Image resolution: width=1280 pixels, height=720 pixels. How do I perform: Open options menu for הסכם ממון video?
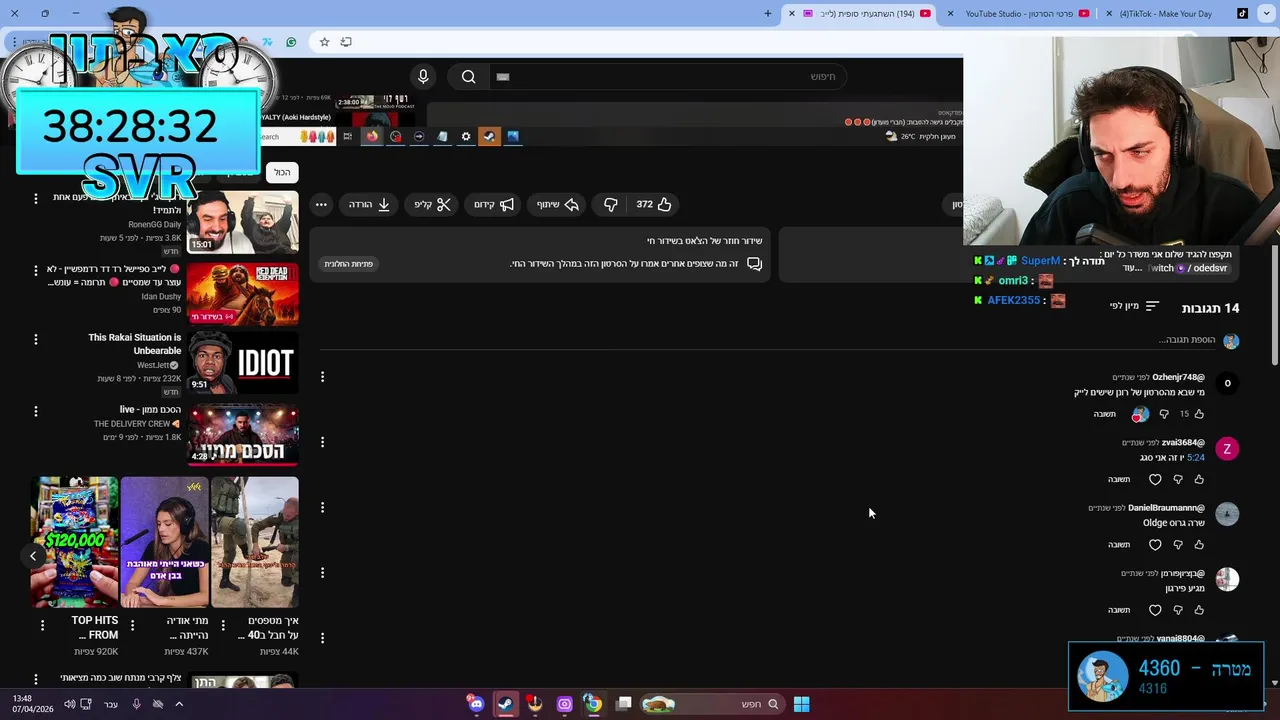[36, 411]
